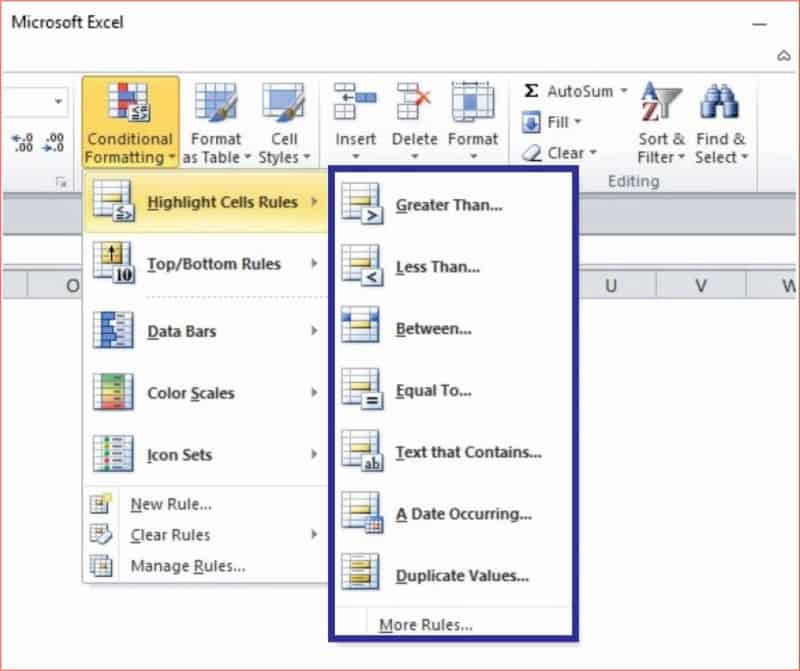
Task: Click the Less Than rule icon
Action: tap(362, 266)
